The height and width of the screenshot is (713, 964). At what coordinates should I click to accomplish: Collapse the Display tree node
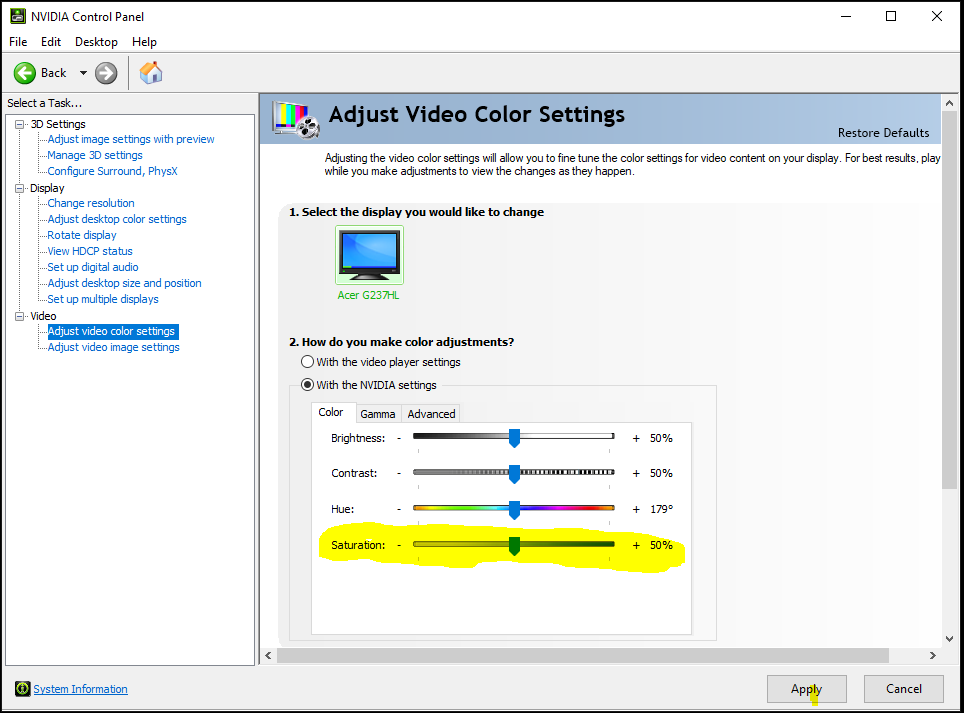tap(20, 188)
